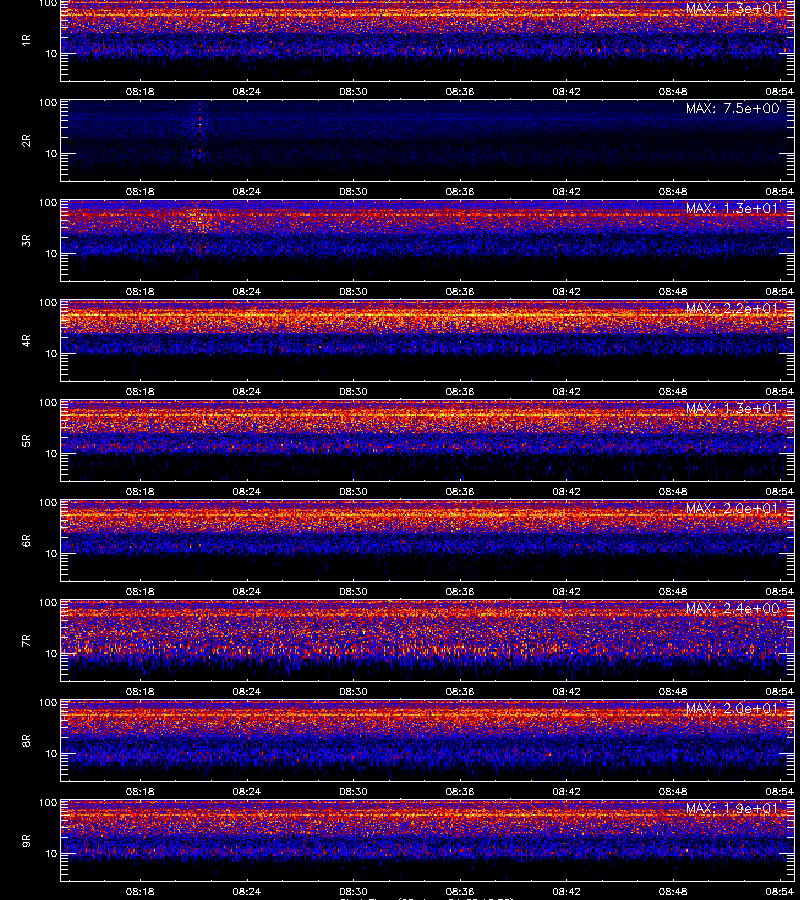Select the MAX: 2.0e+01 text in 6R
Image resolution: width=800 pixels, height=900 pixels.
[732, 508]
